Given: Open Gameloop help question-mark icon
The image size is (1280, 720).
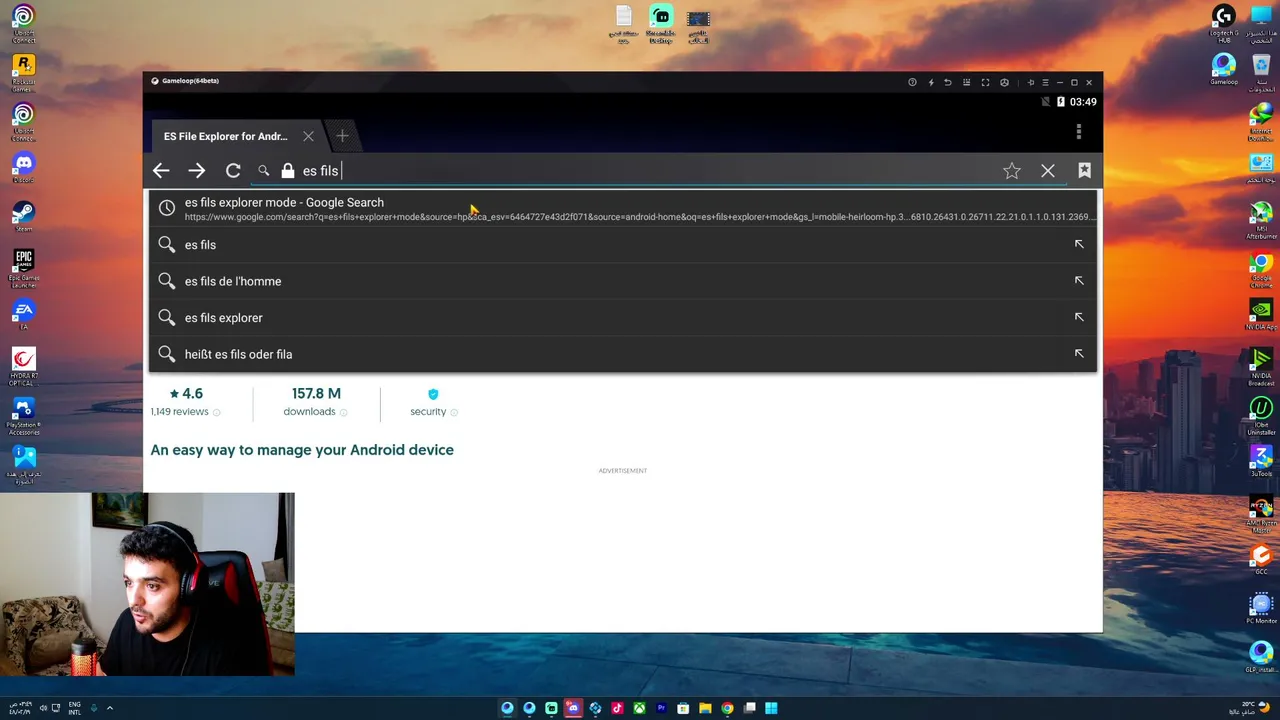Looking at the screenshot, I should (912, 82).
